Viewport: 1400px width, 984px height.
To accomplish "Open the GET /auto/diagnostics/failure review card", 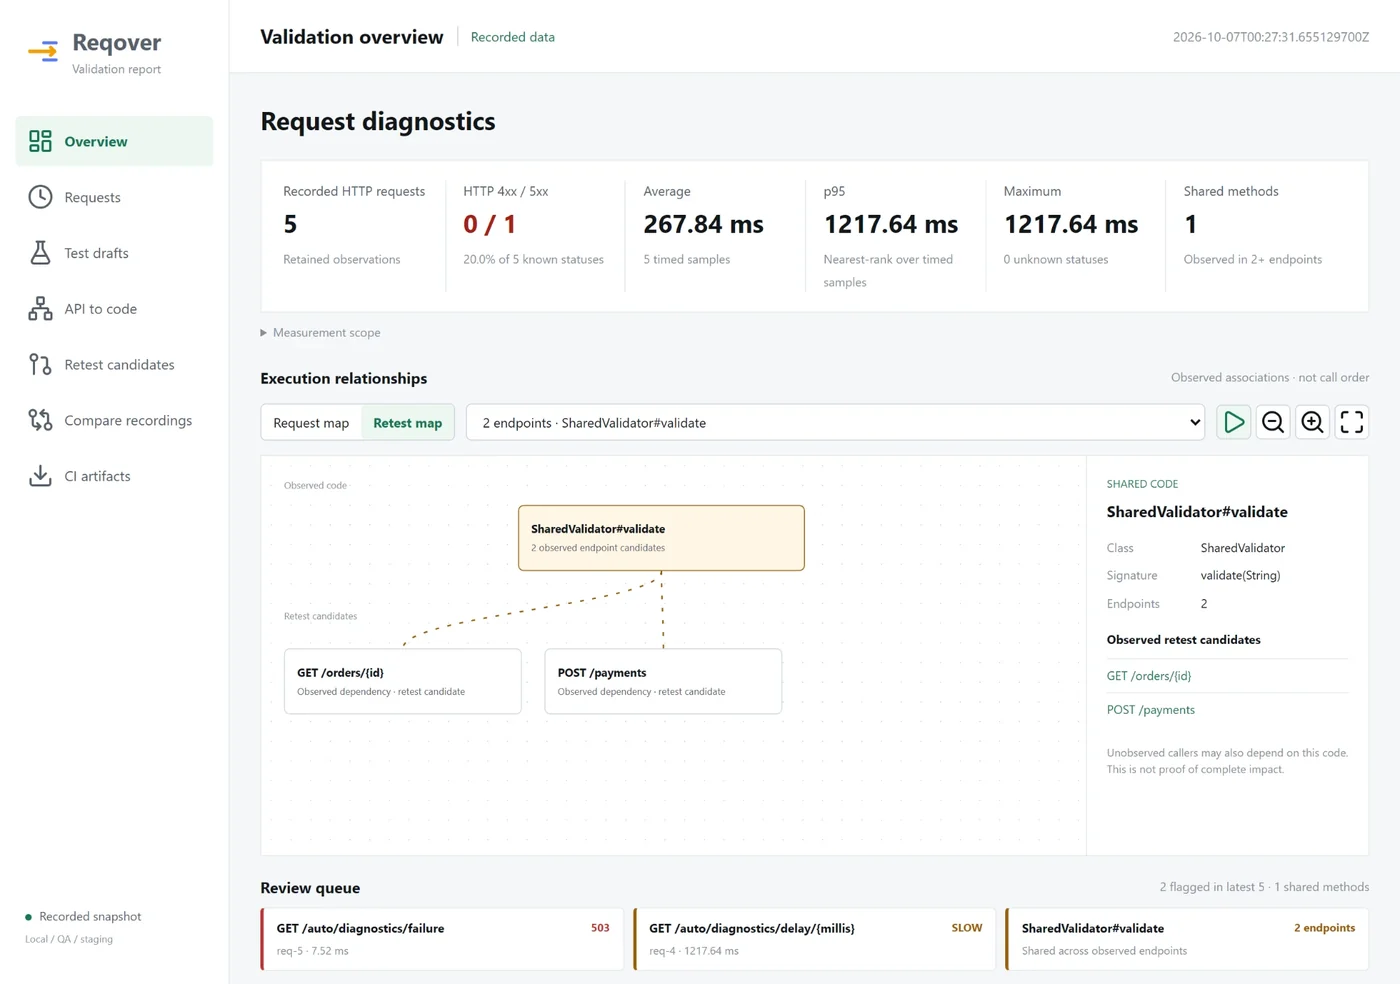I will (x=442, y=939).
